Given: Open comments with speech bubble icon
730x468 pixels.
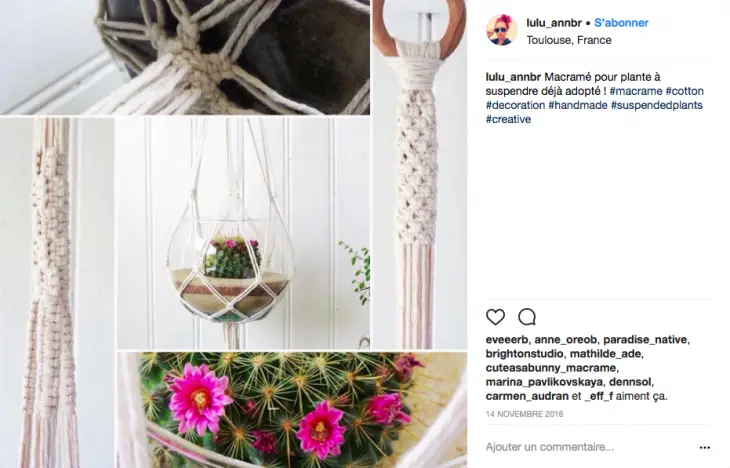Looking at the screenshot, I should click(527, 317).
